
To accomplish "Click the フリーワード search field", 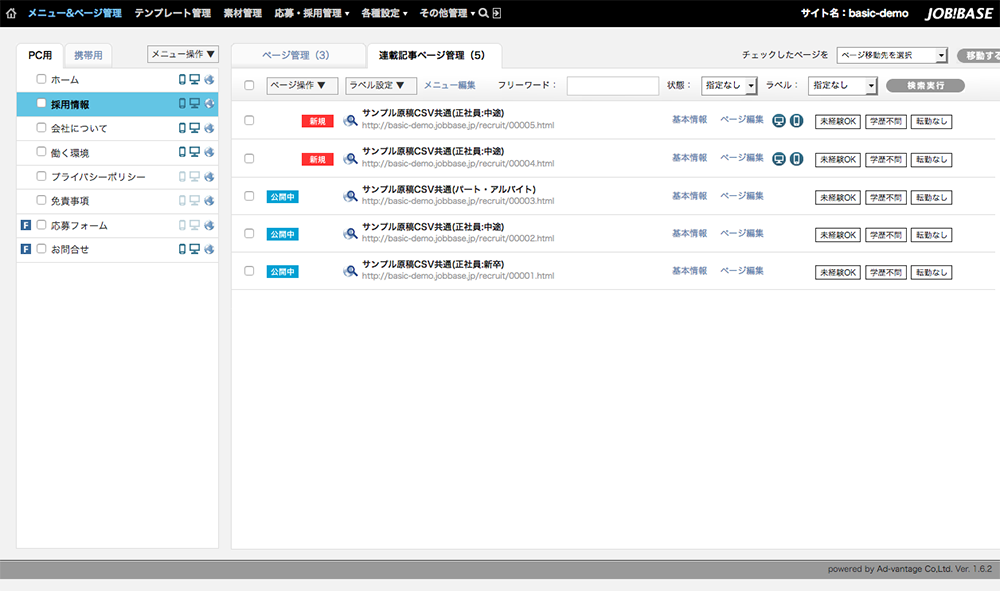I will click(x=612, y=85).
